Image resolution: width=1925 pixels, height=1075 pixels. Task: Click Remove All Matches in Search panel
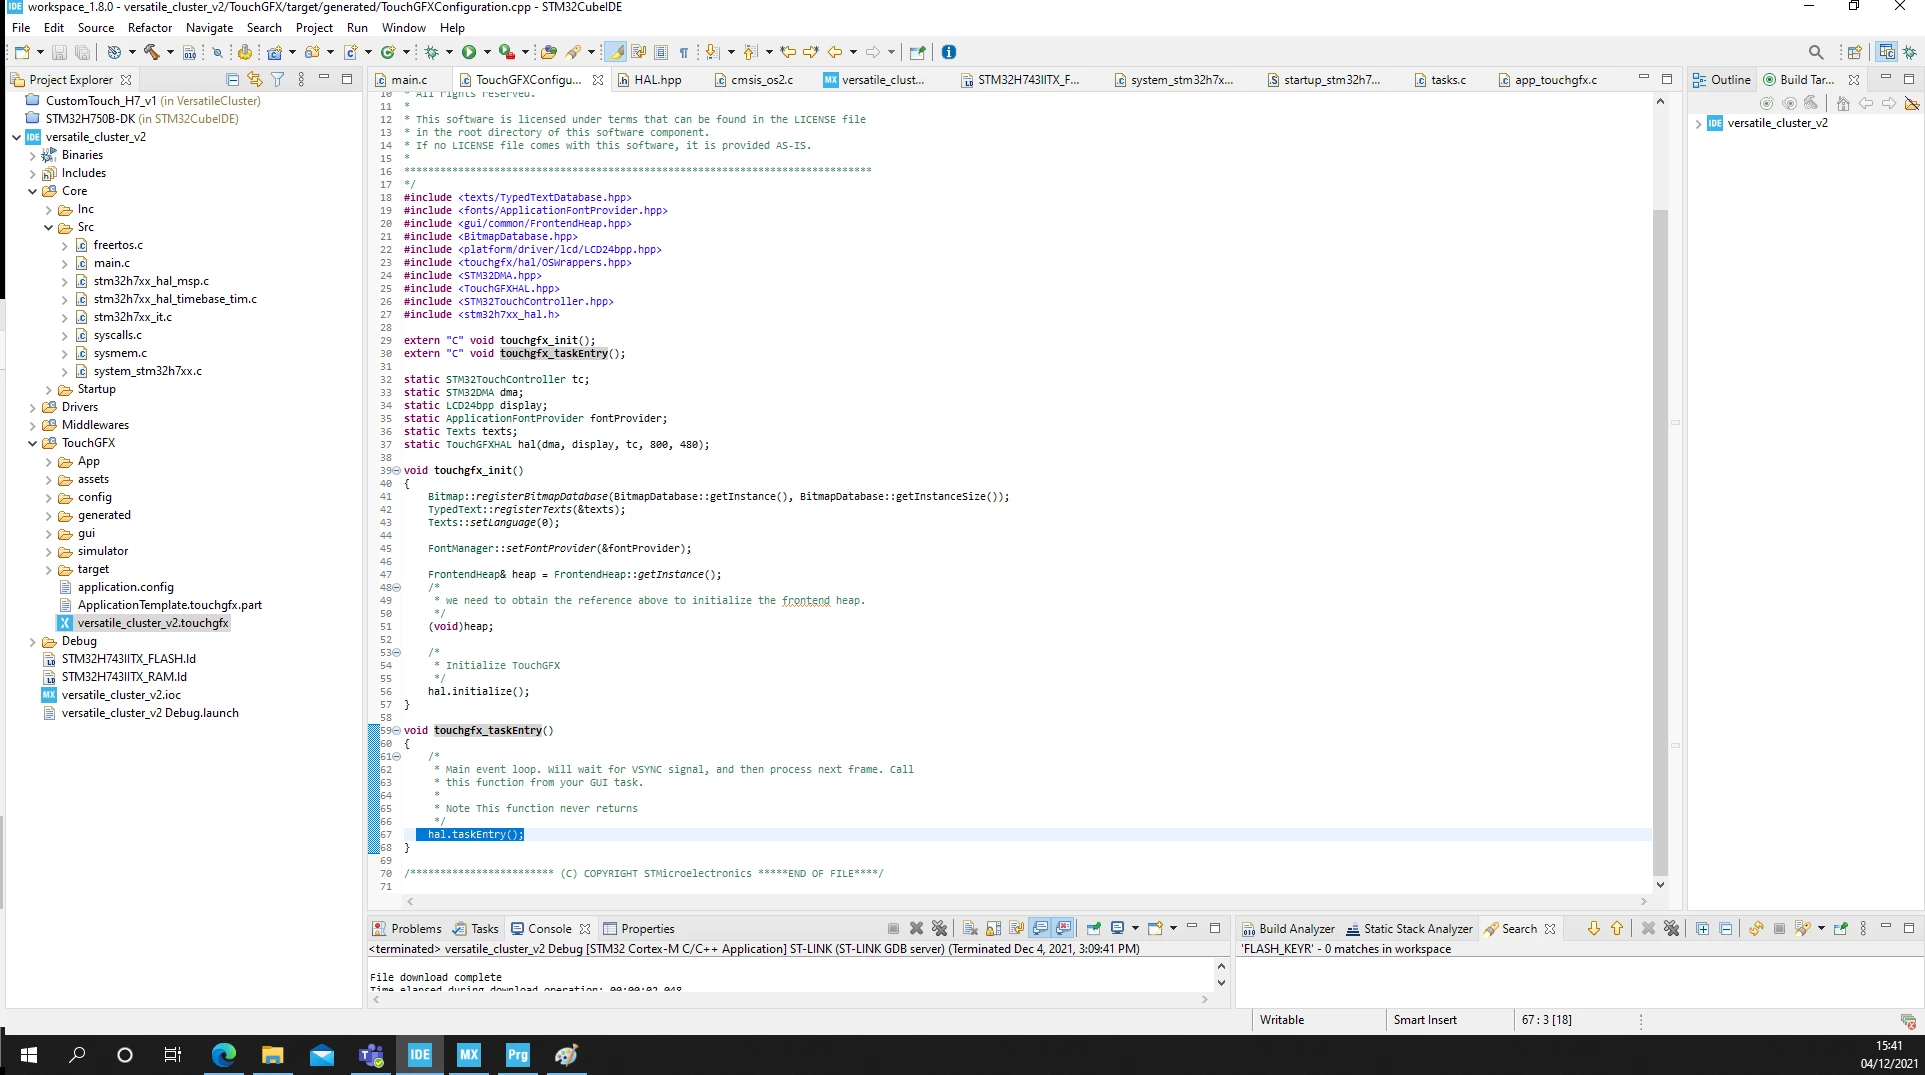coord(1671,928)
